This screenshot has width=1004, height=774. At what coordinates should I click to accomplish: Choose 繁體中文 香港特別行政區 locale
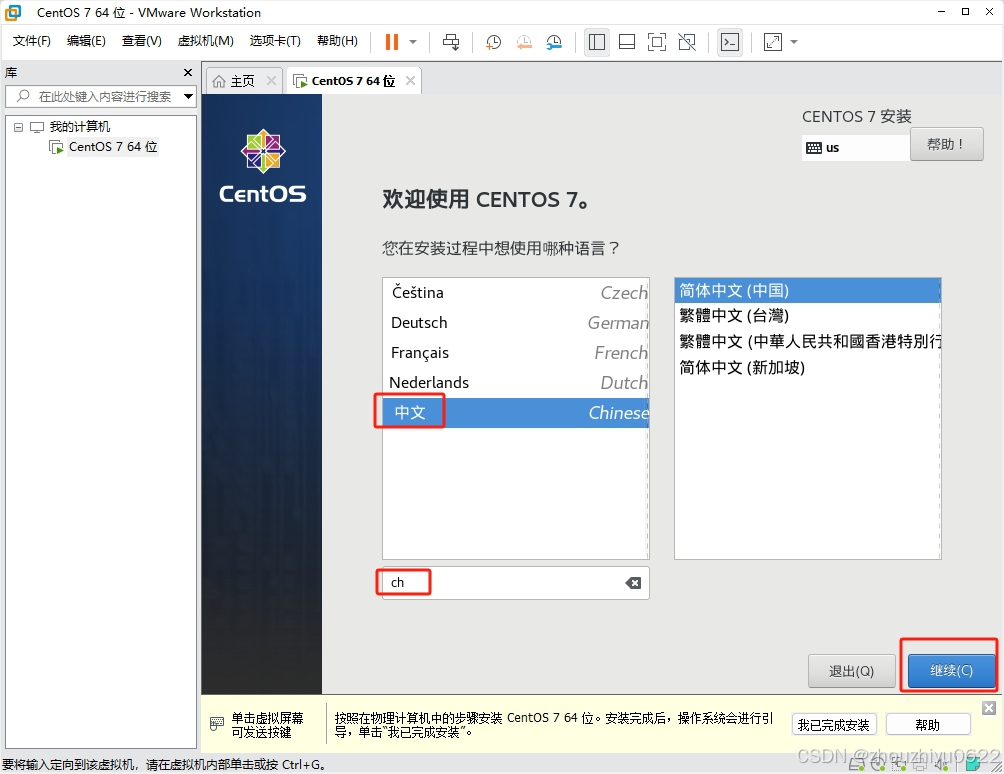click(x=807, y=341)
